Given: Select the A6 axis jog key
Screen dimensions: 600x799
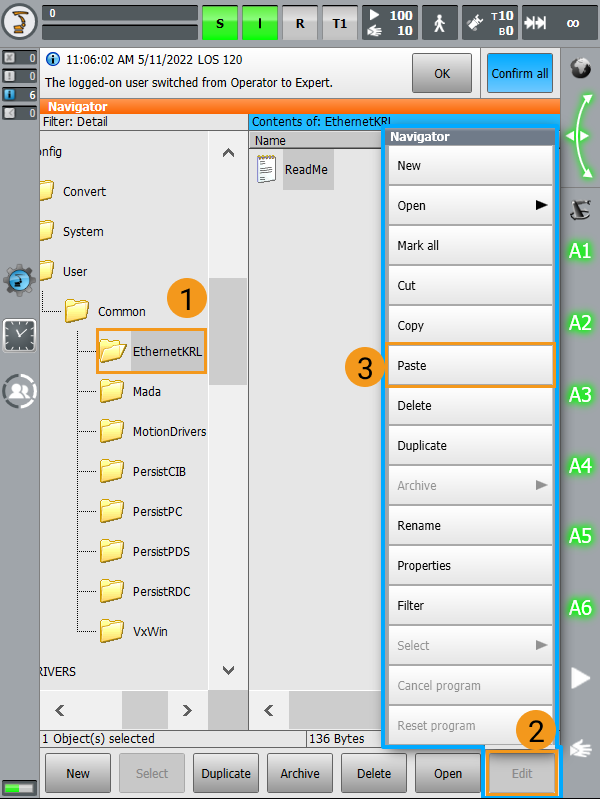Looking at the screenshot, I should tap(580, 607).
